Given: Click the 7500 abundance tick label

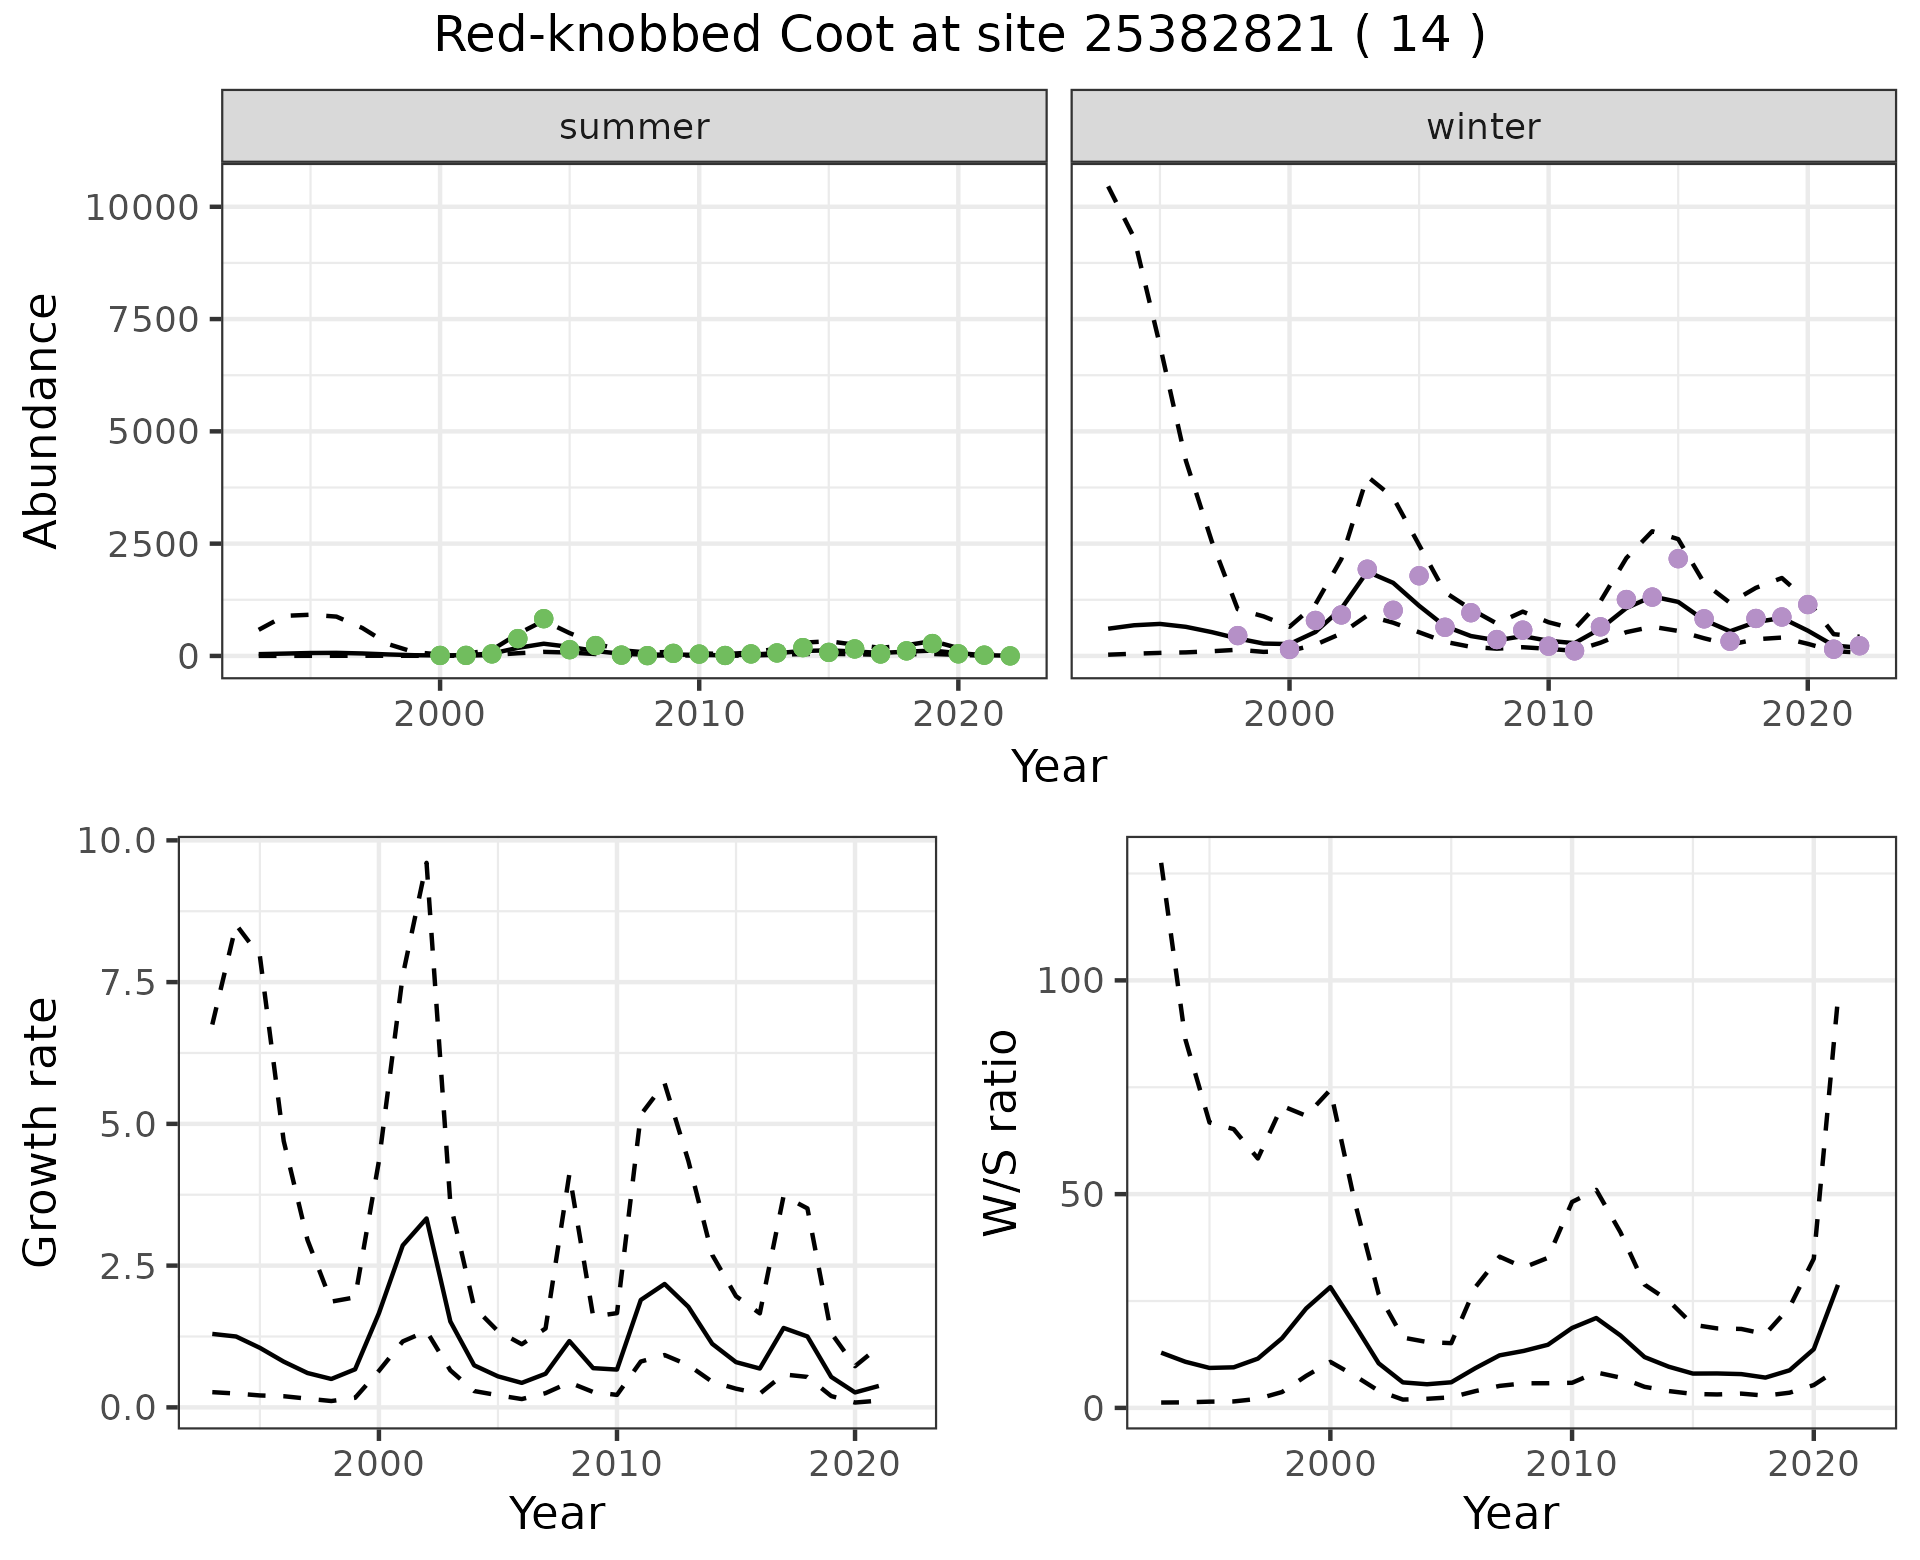Looking at the screenshot, I should pyautogui.click(x=156, y=320).
